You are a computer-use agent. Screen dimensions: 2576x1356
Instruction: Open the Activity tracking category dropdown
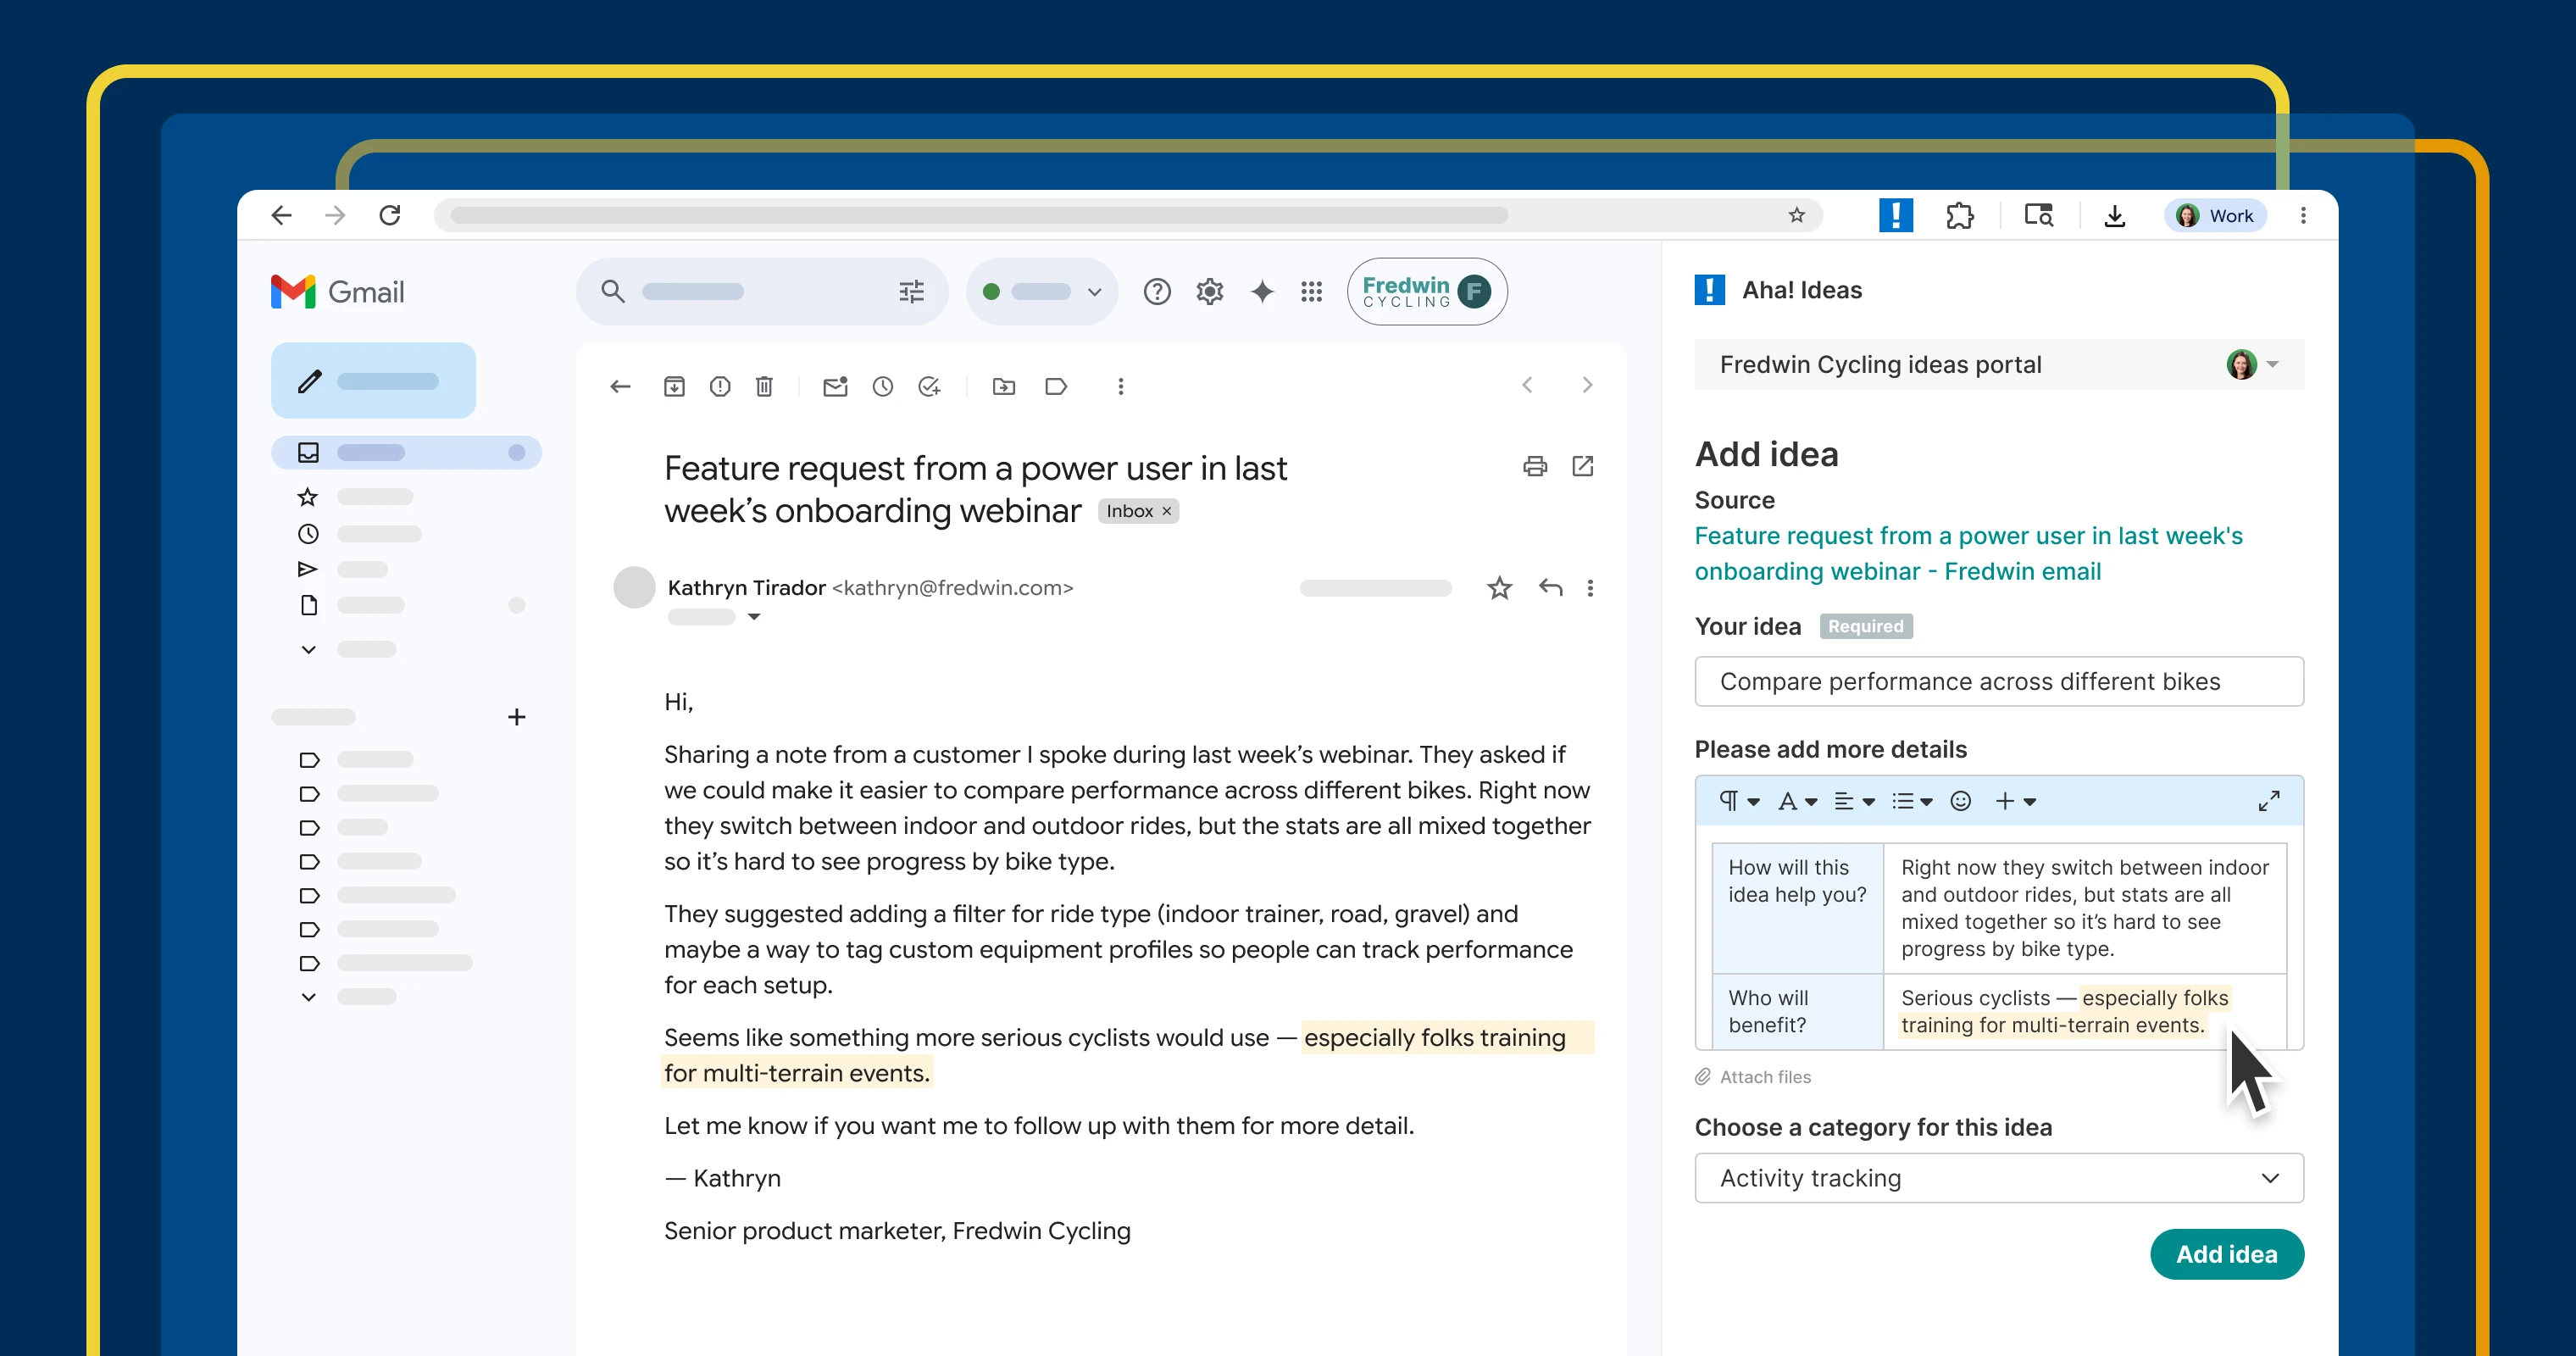(1998, 1178)
